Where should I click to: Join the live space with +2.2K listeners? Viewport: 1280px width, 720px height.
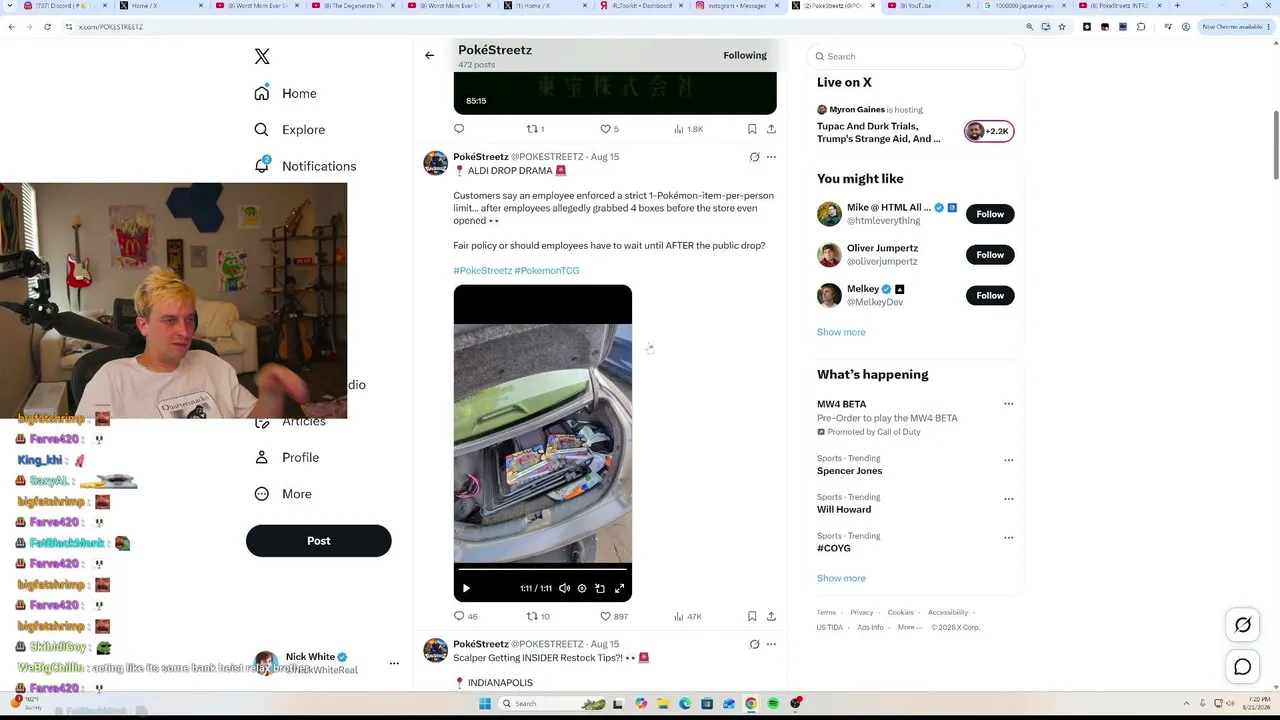pos(989,131)
